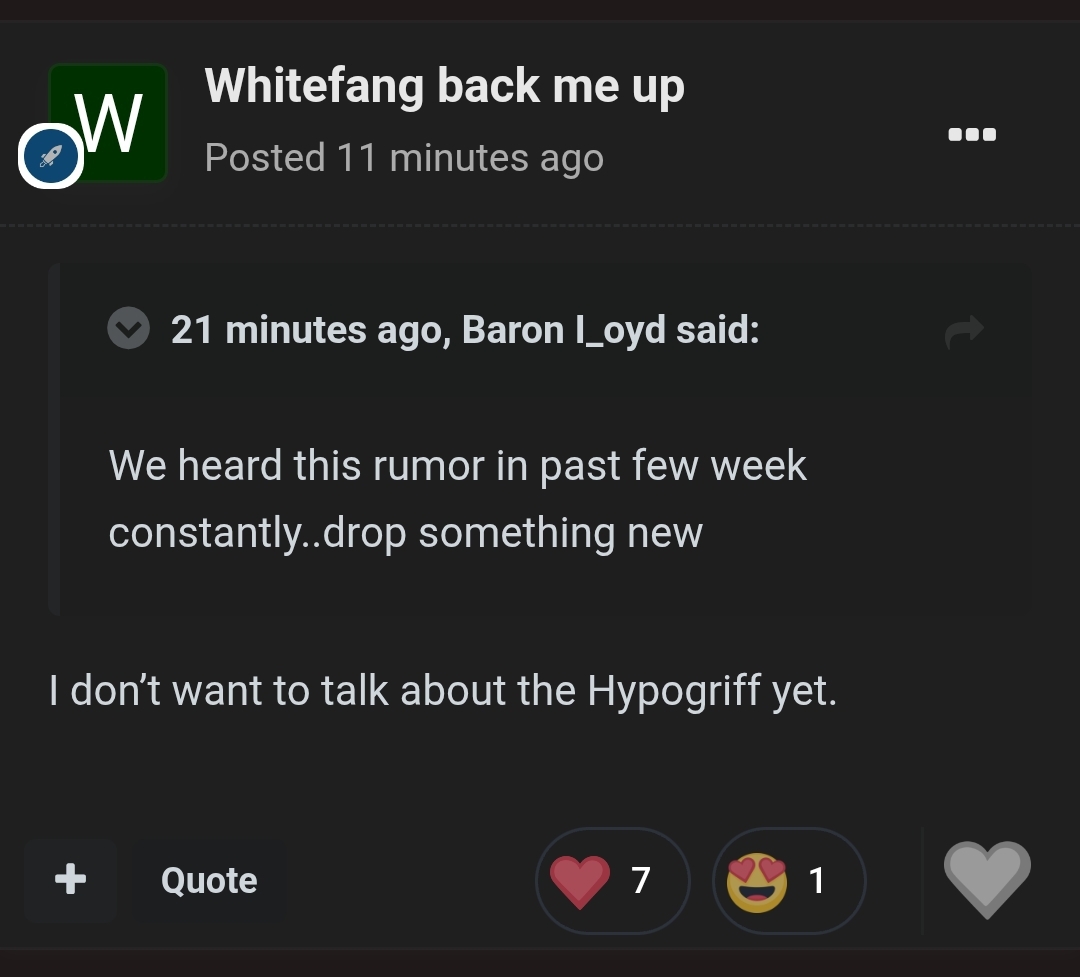
Task: Open Whitefang back me up profile
Action: 444,87
